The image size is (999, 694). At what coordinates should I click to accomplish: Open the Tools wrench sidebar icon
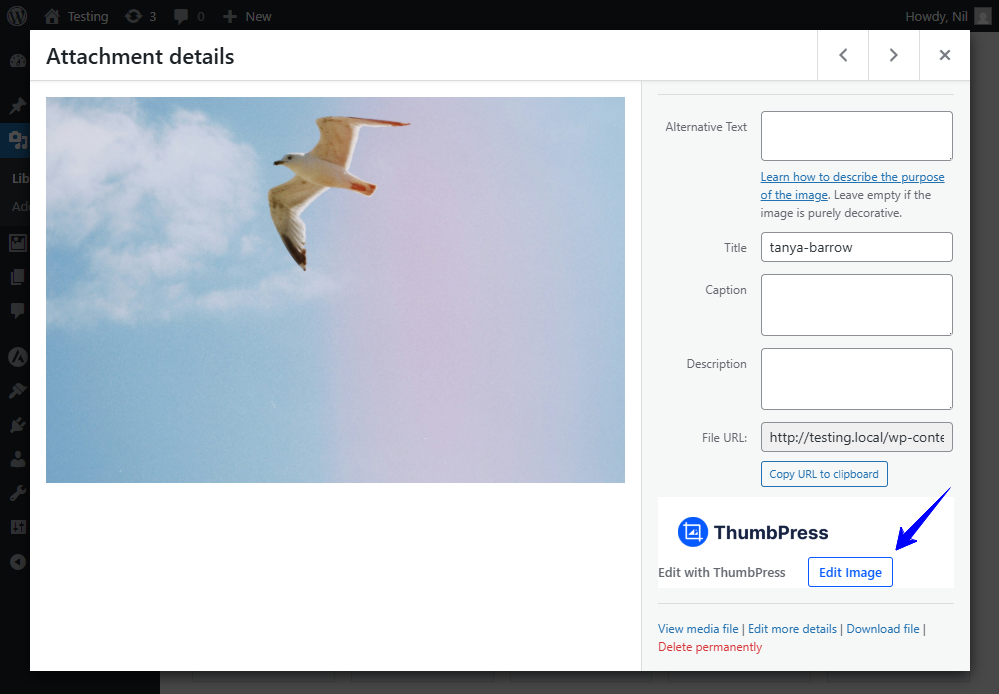pyautogui.click(x=18, y=493)
